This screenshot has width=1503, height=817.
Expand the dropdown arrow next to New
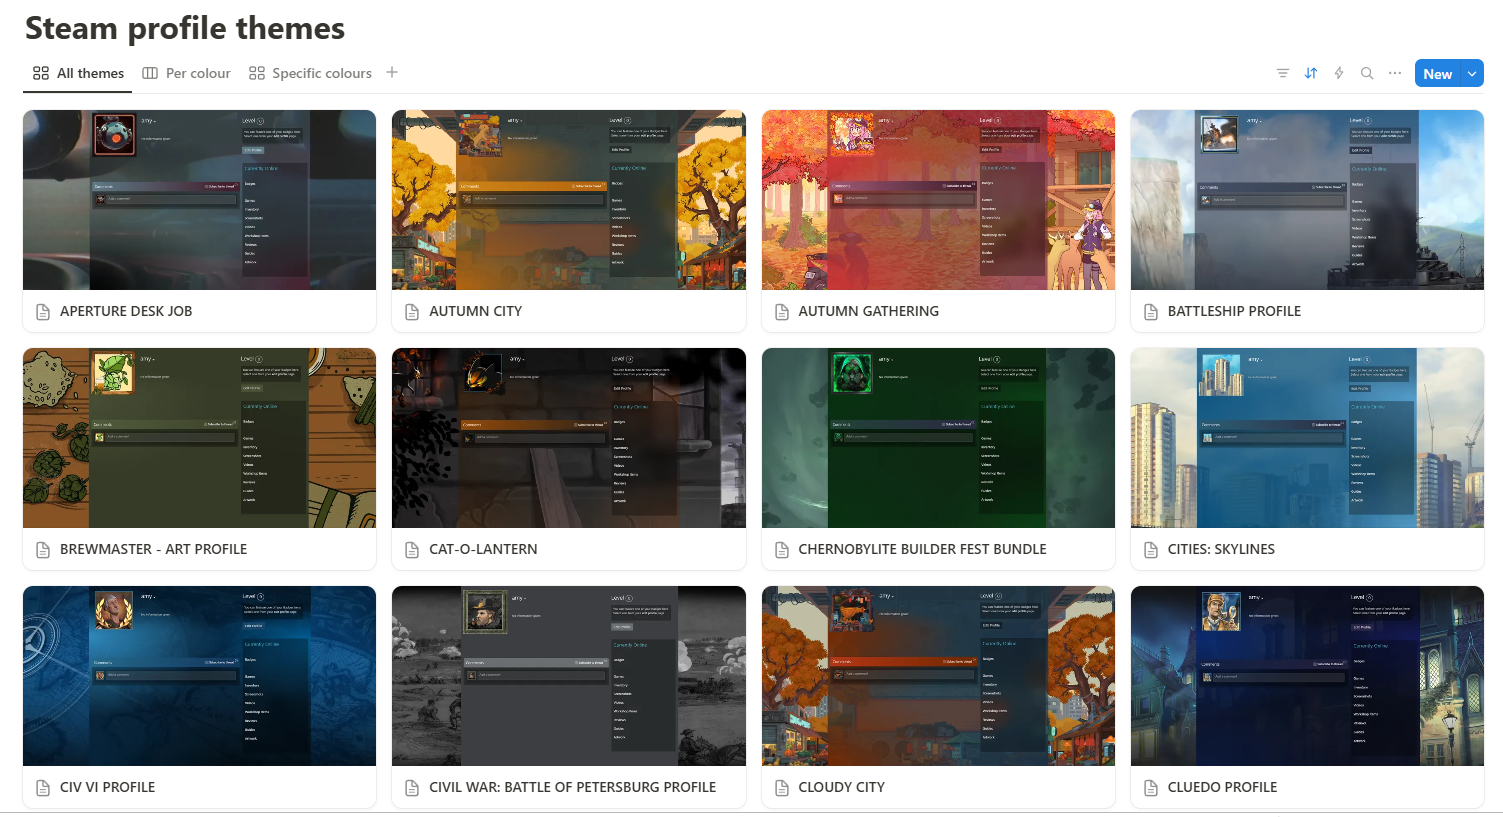point(1472,73)
